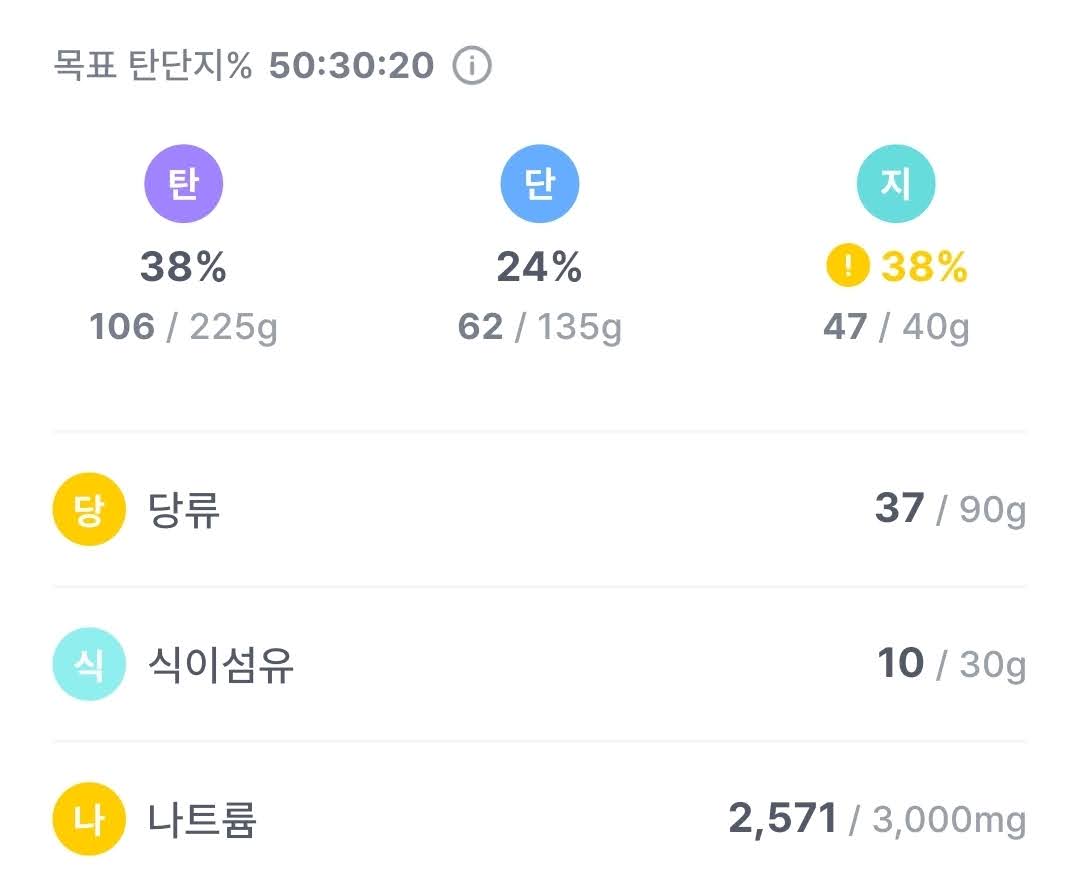Click the 목표 탄단지% label
Image resolution: width=1079 pixels, height=888 pixels.
[153, 66]
